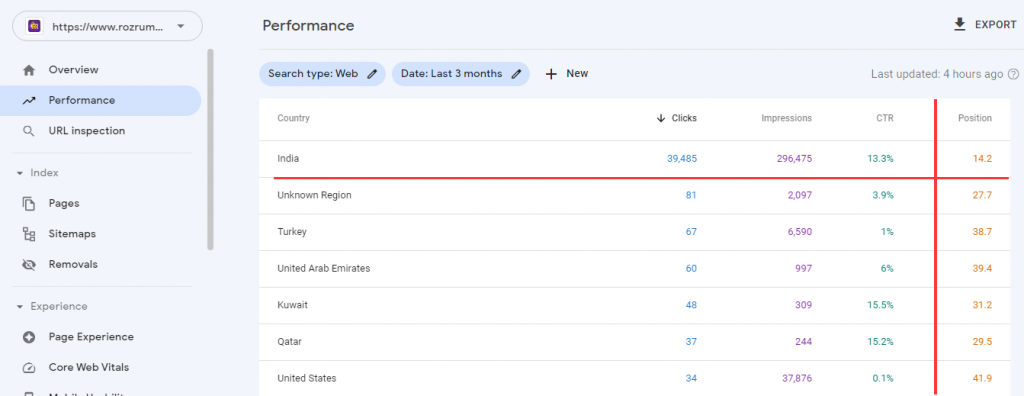Click the sidebar vertical scrollbar

210,150
